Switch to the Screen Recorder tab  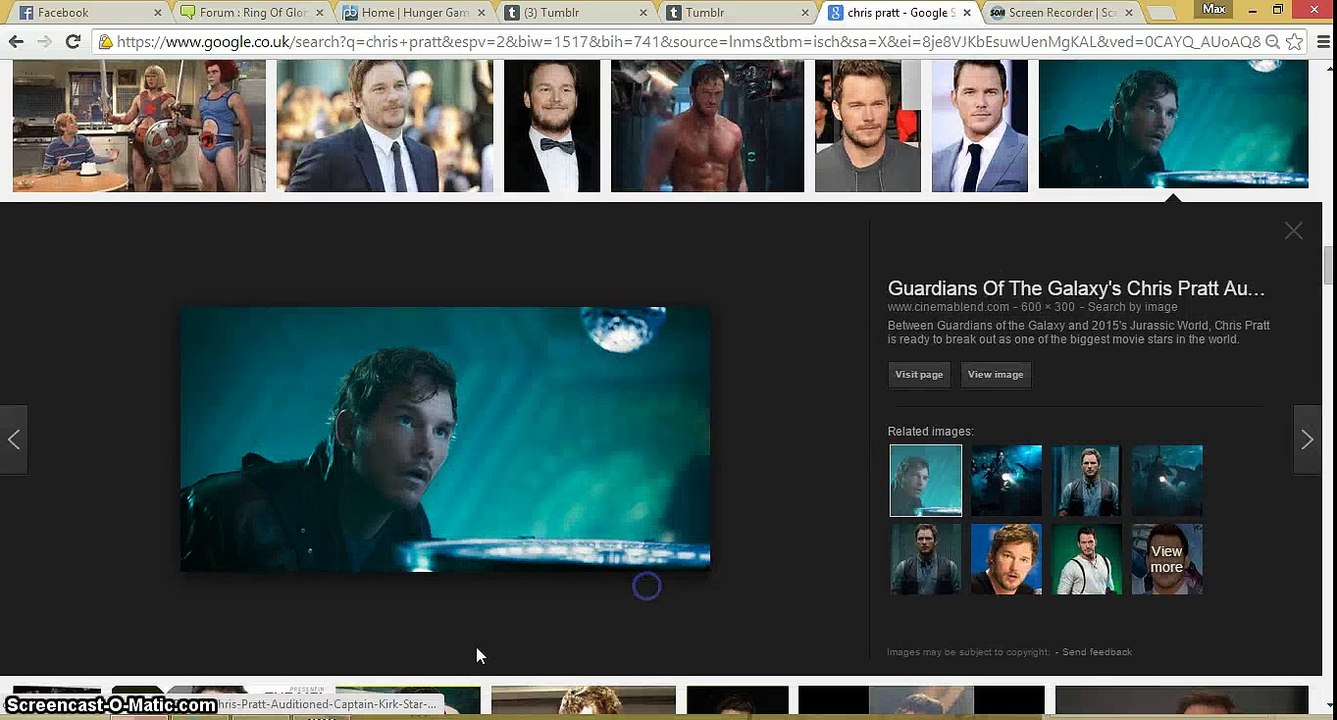coord(1060,13)
